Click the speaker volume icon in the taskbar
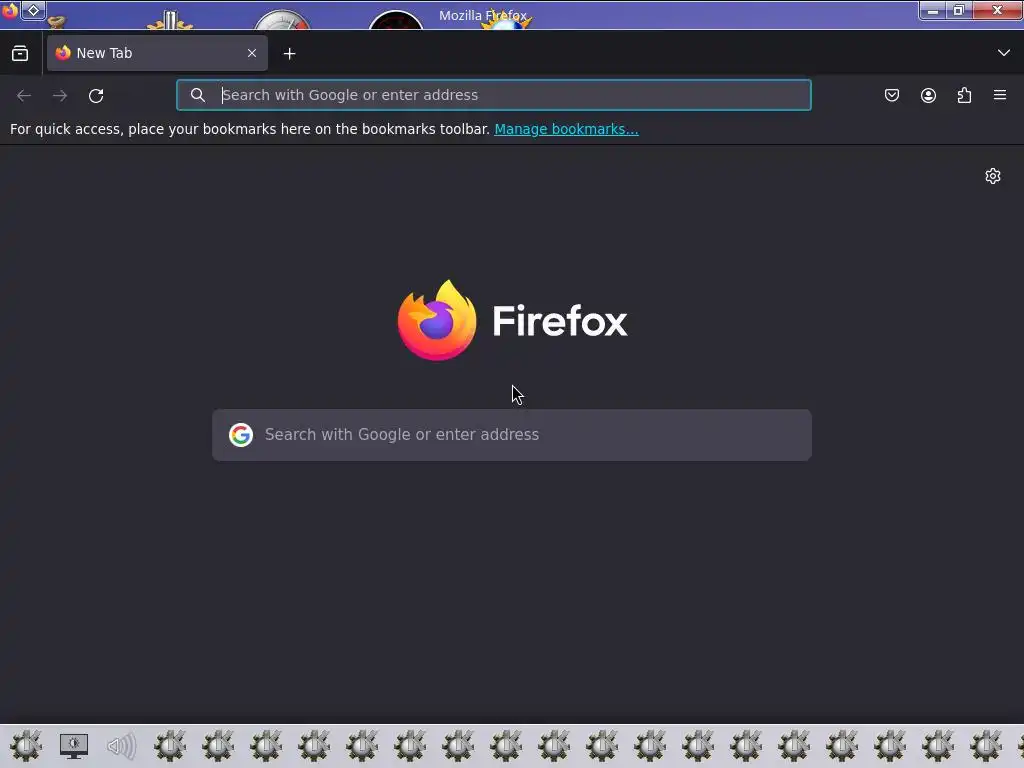The height and width of the screenshot is (768, 1024). 121,746
